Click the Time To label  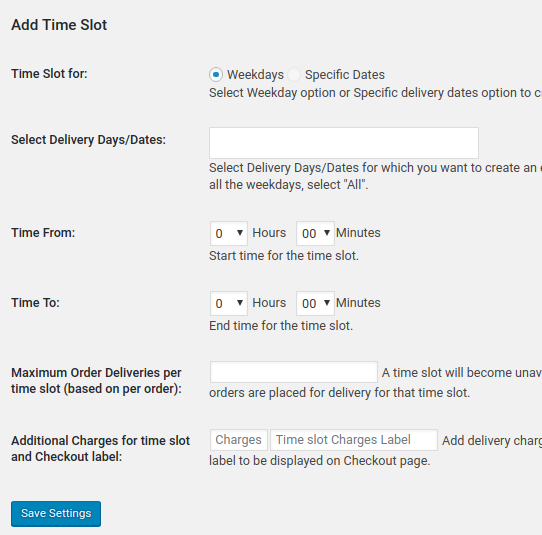coord(35,302)
